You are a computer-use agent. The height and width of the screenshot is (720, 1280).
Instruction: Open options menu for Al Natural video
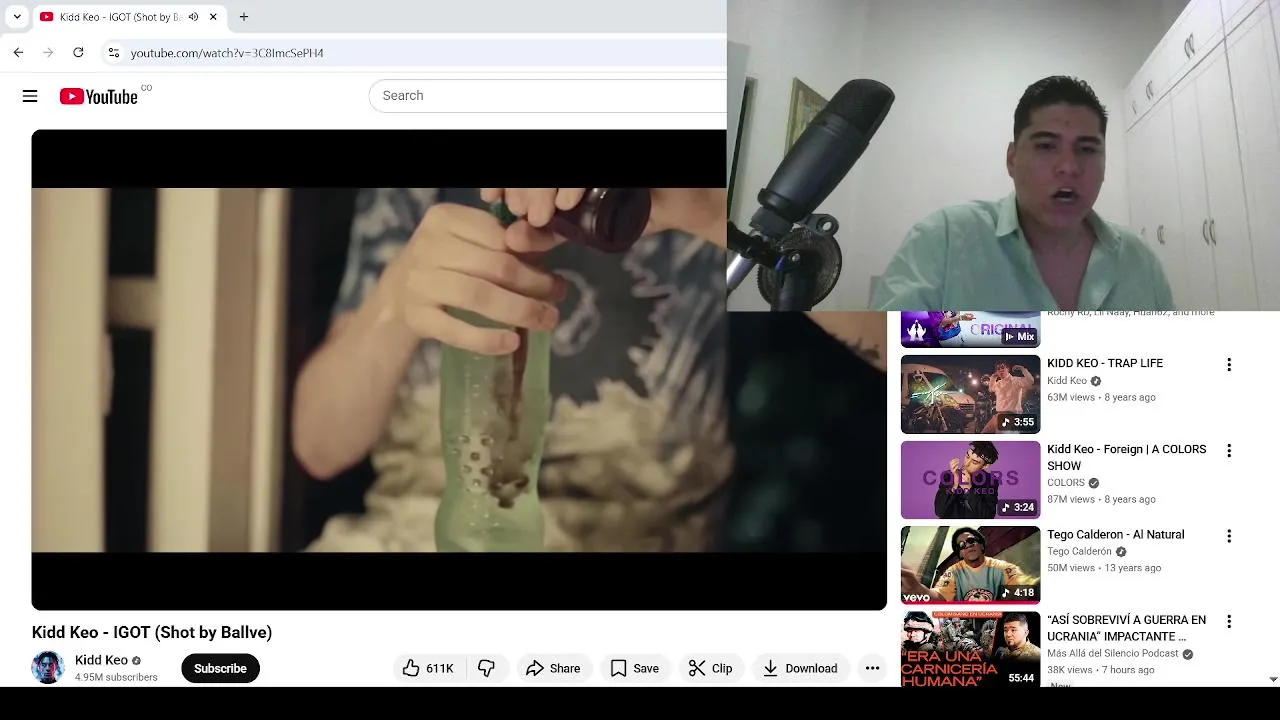[1229, 536]
